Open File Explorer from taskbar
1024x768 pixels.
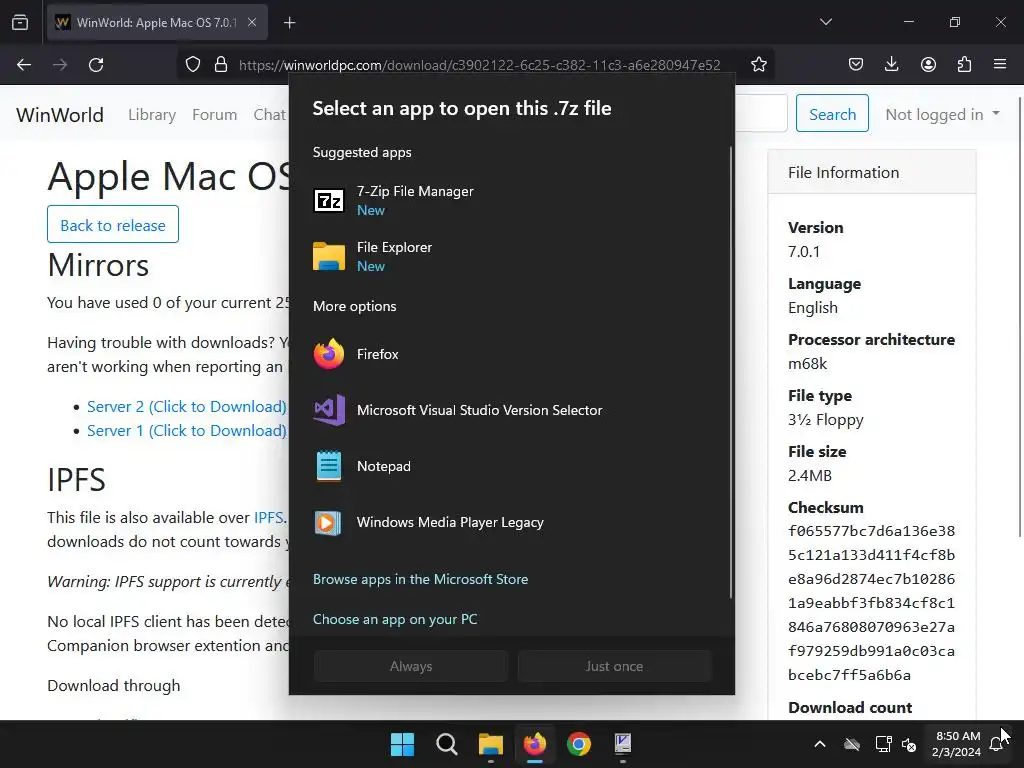click(490, 744)
